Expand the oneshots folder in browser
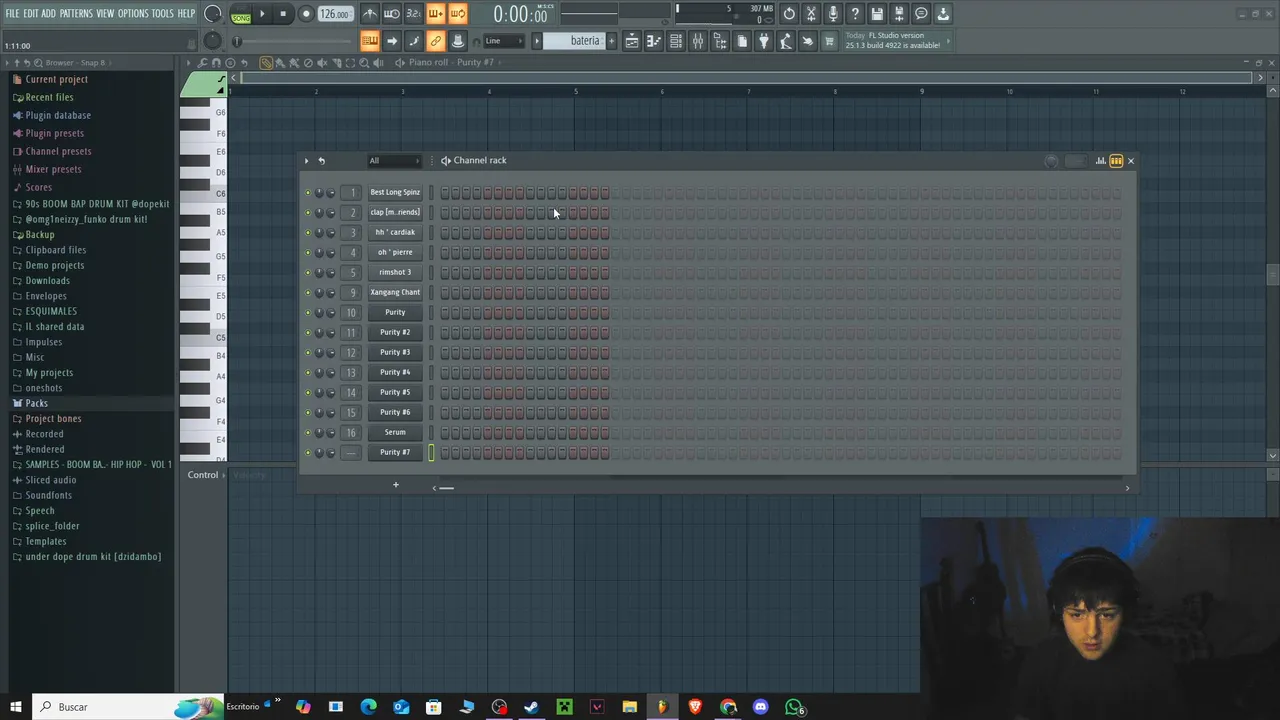Screen dimensions: 1280x720 [43, 388]
